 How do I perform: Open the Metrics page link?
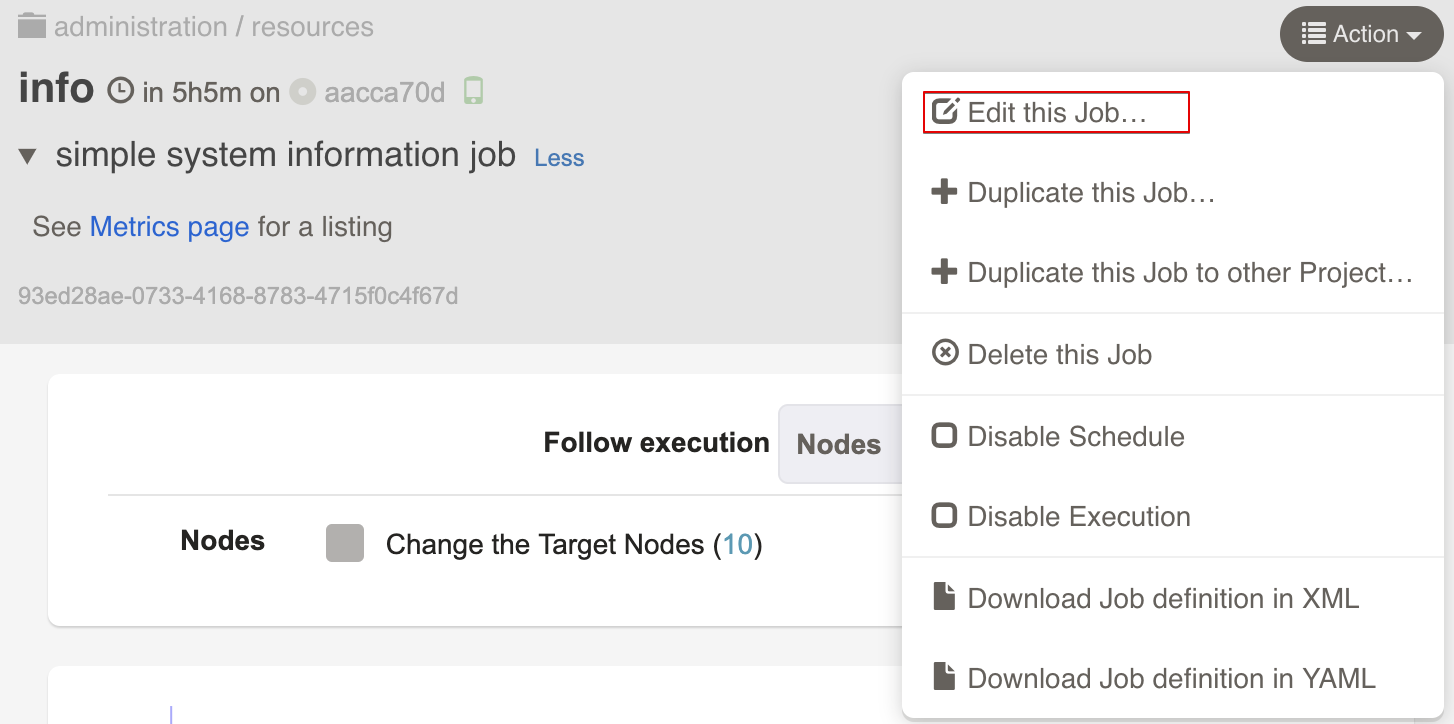point(169,227)
